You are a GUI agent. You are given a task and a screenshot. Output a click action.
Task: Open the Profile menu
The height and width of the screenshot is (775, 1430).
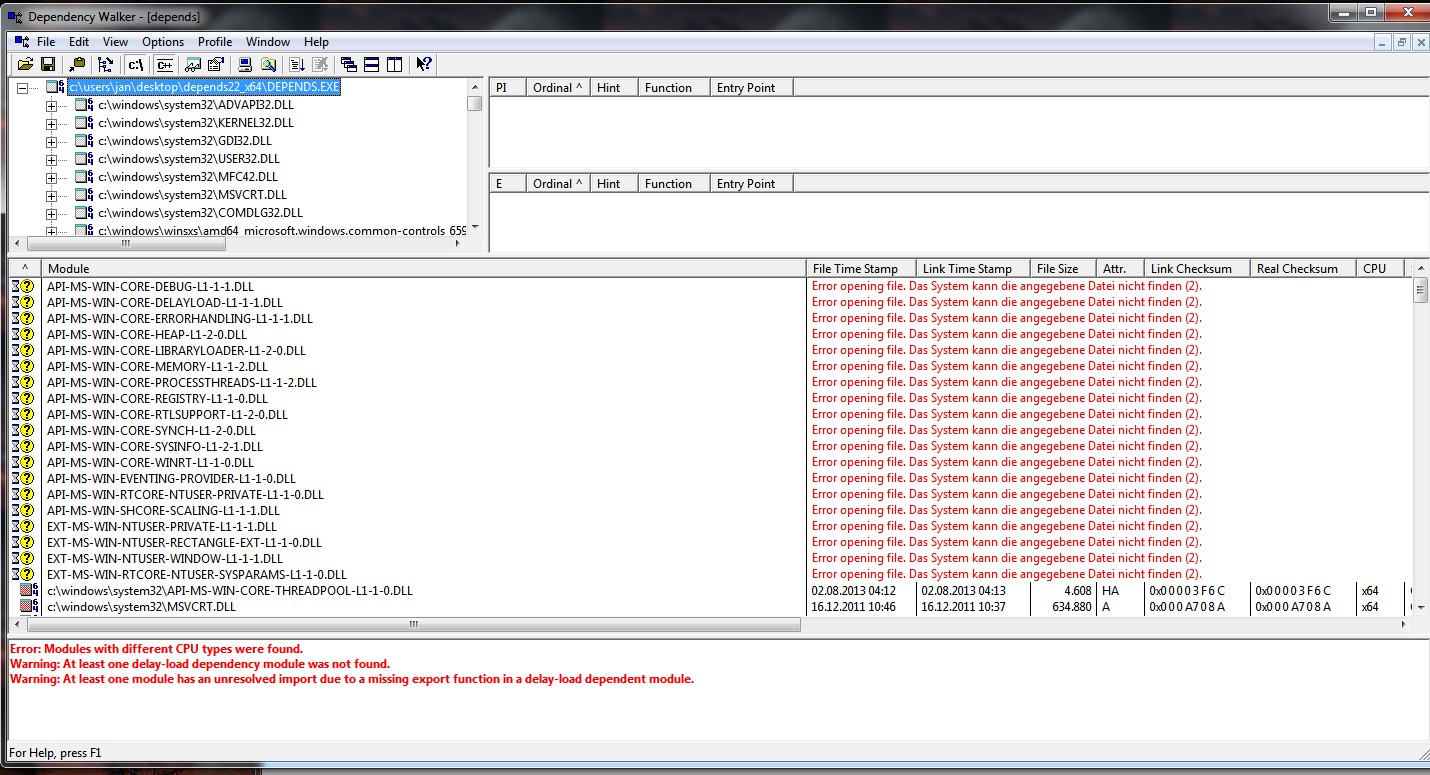coord(215,42)
